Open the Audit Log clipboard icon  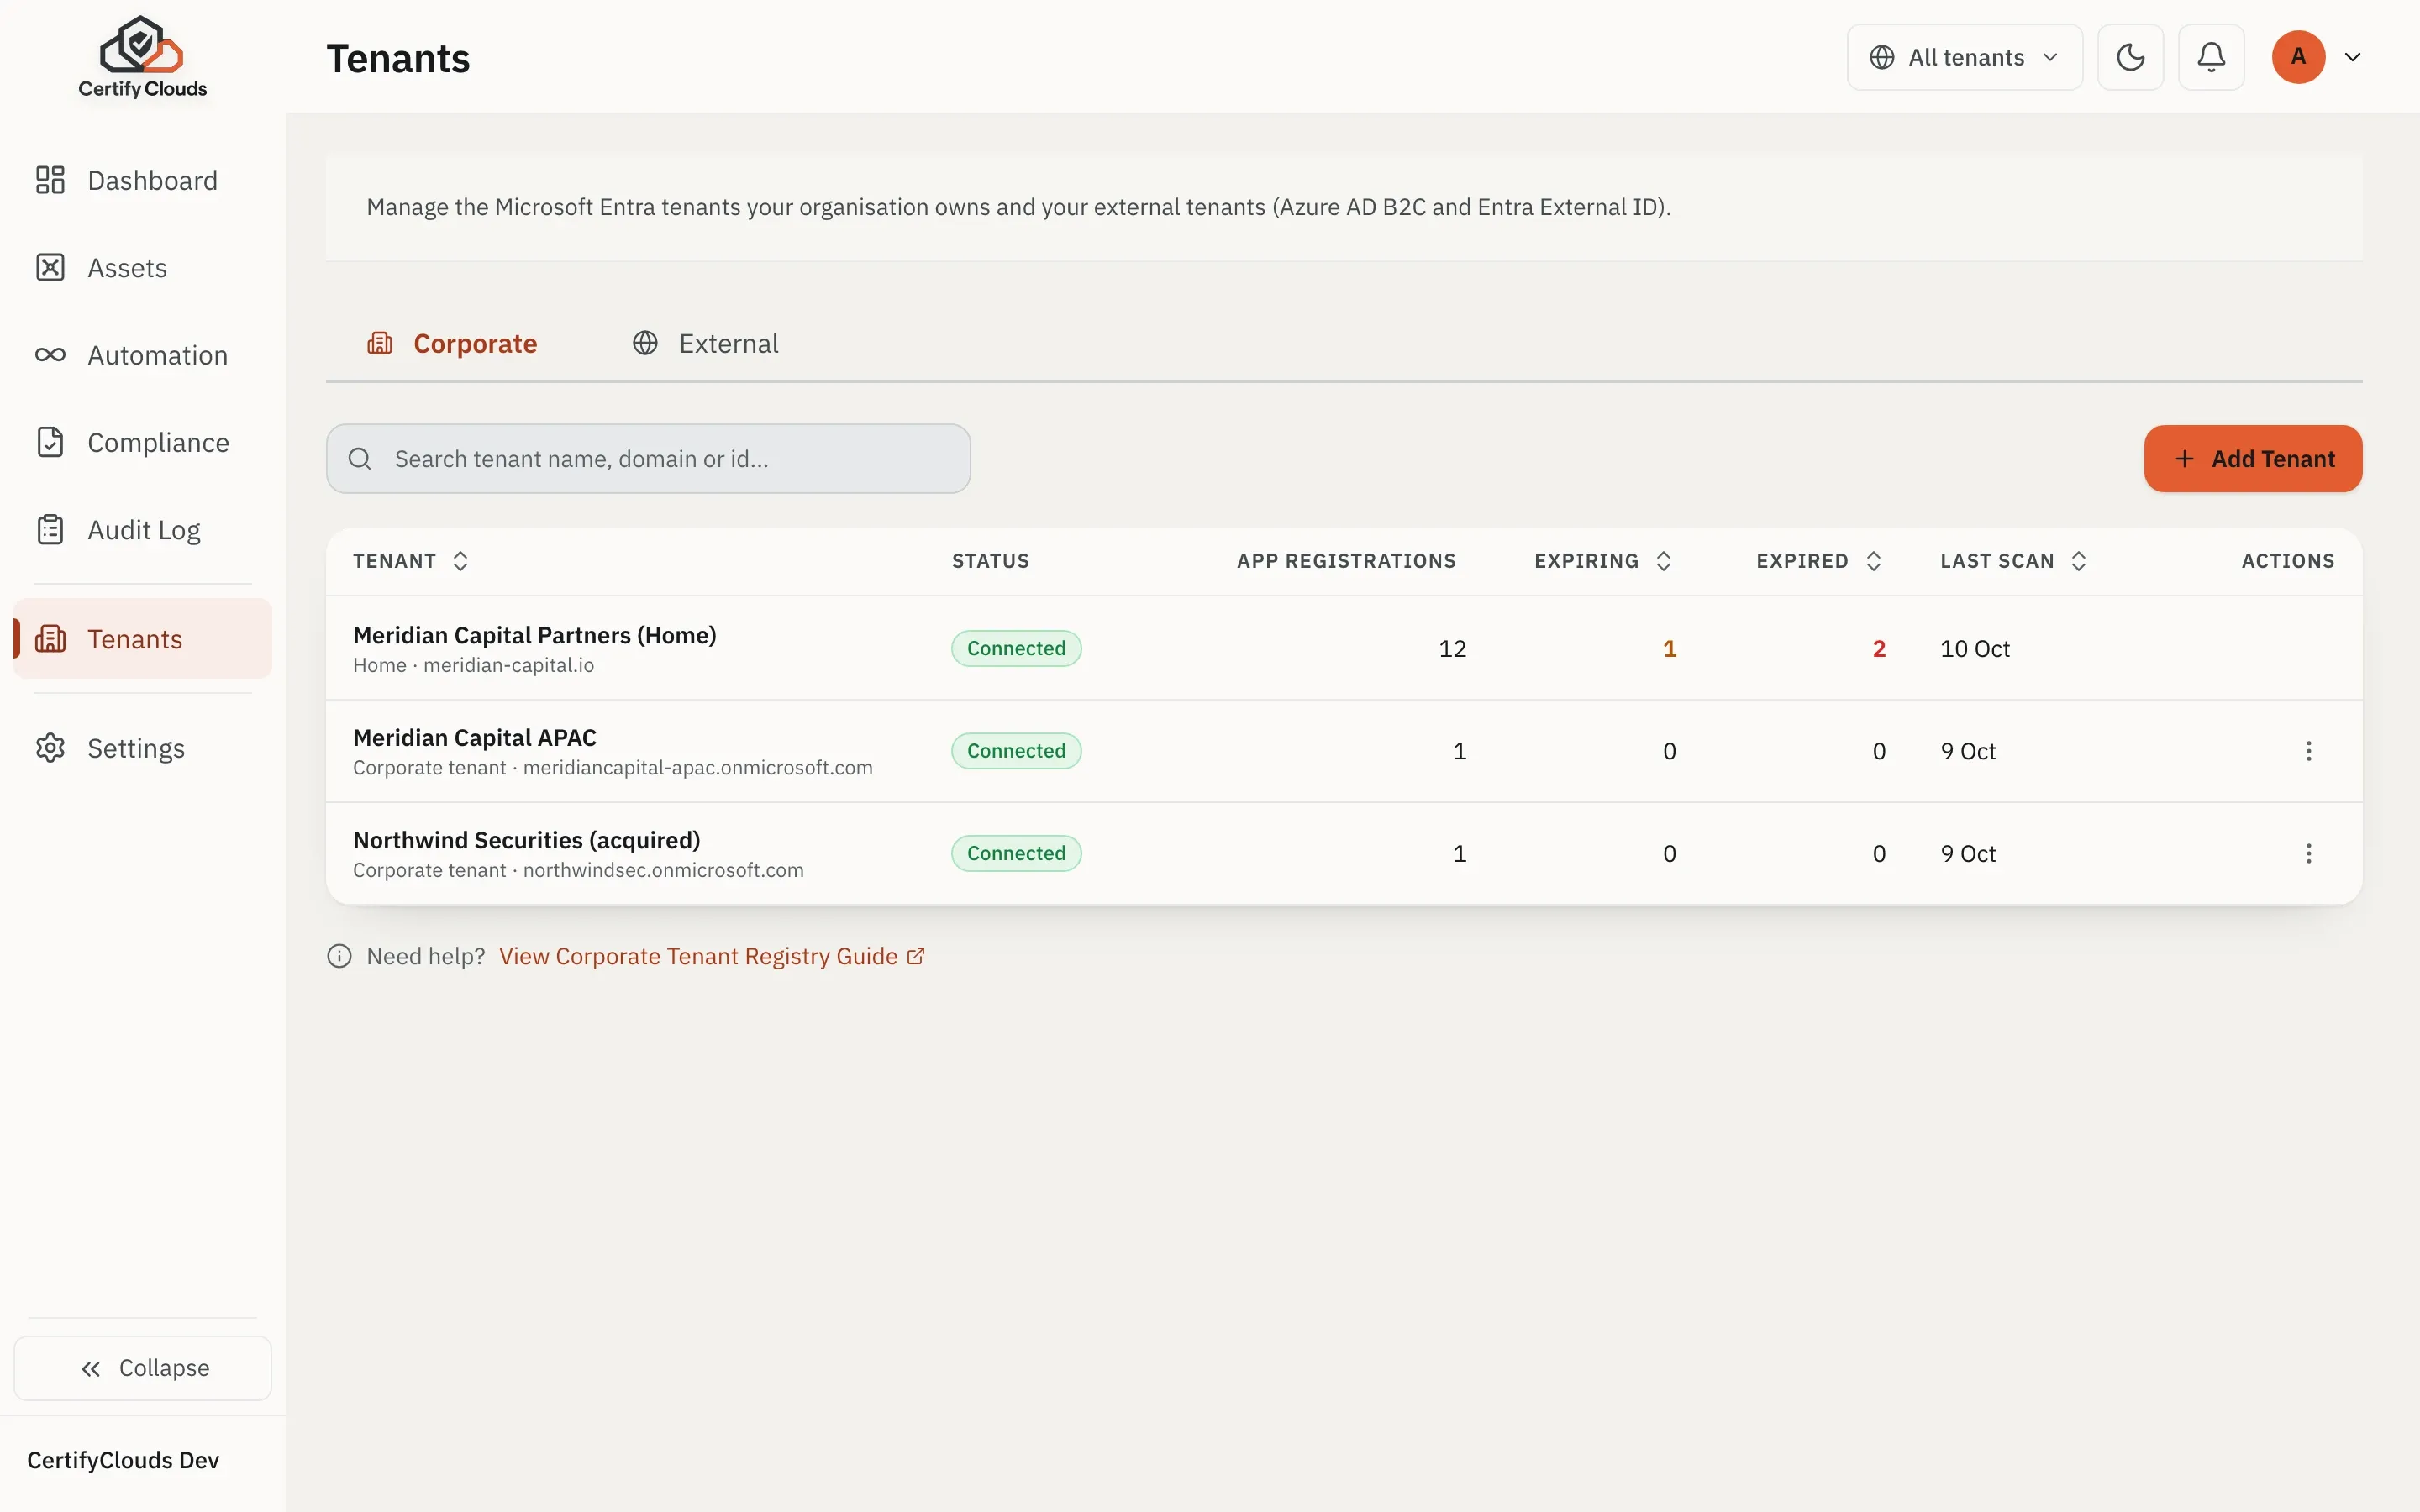click(x=50, y=530)
